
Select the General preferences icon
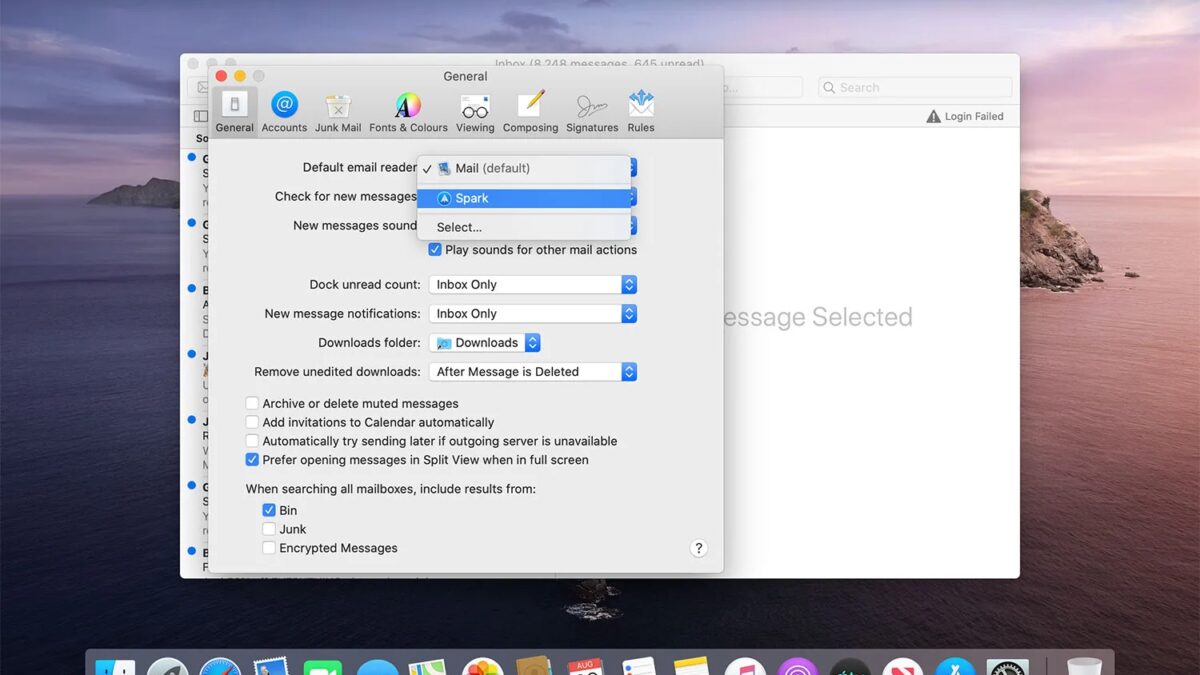(235, 108)
